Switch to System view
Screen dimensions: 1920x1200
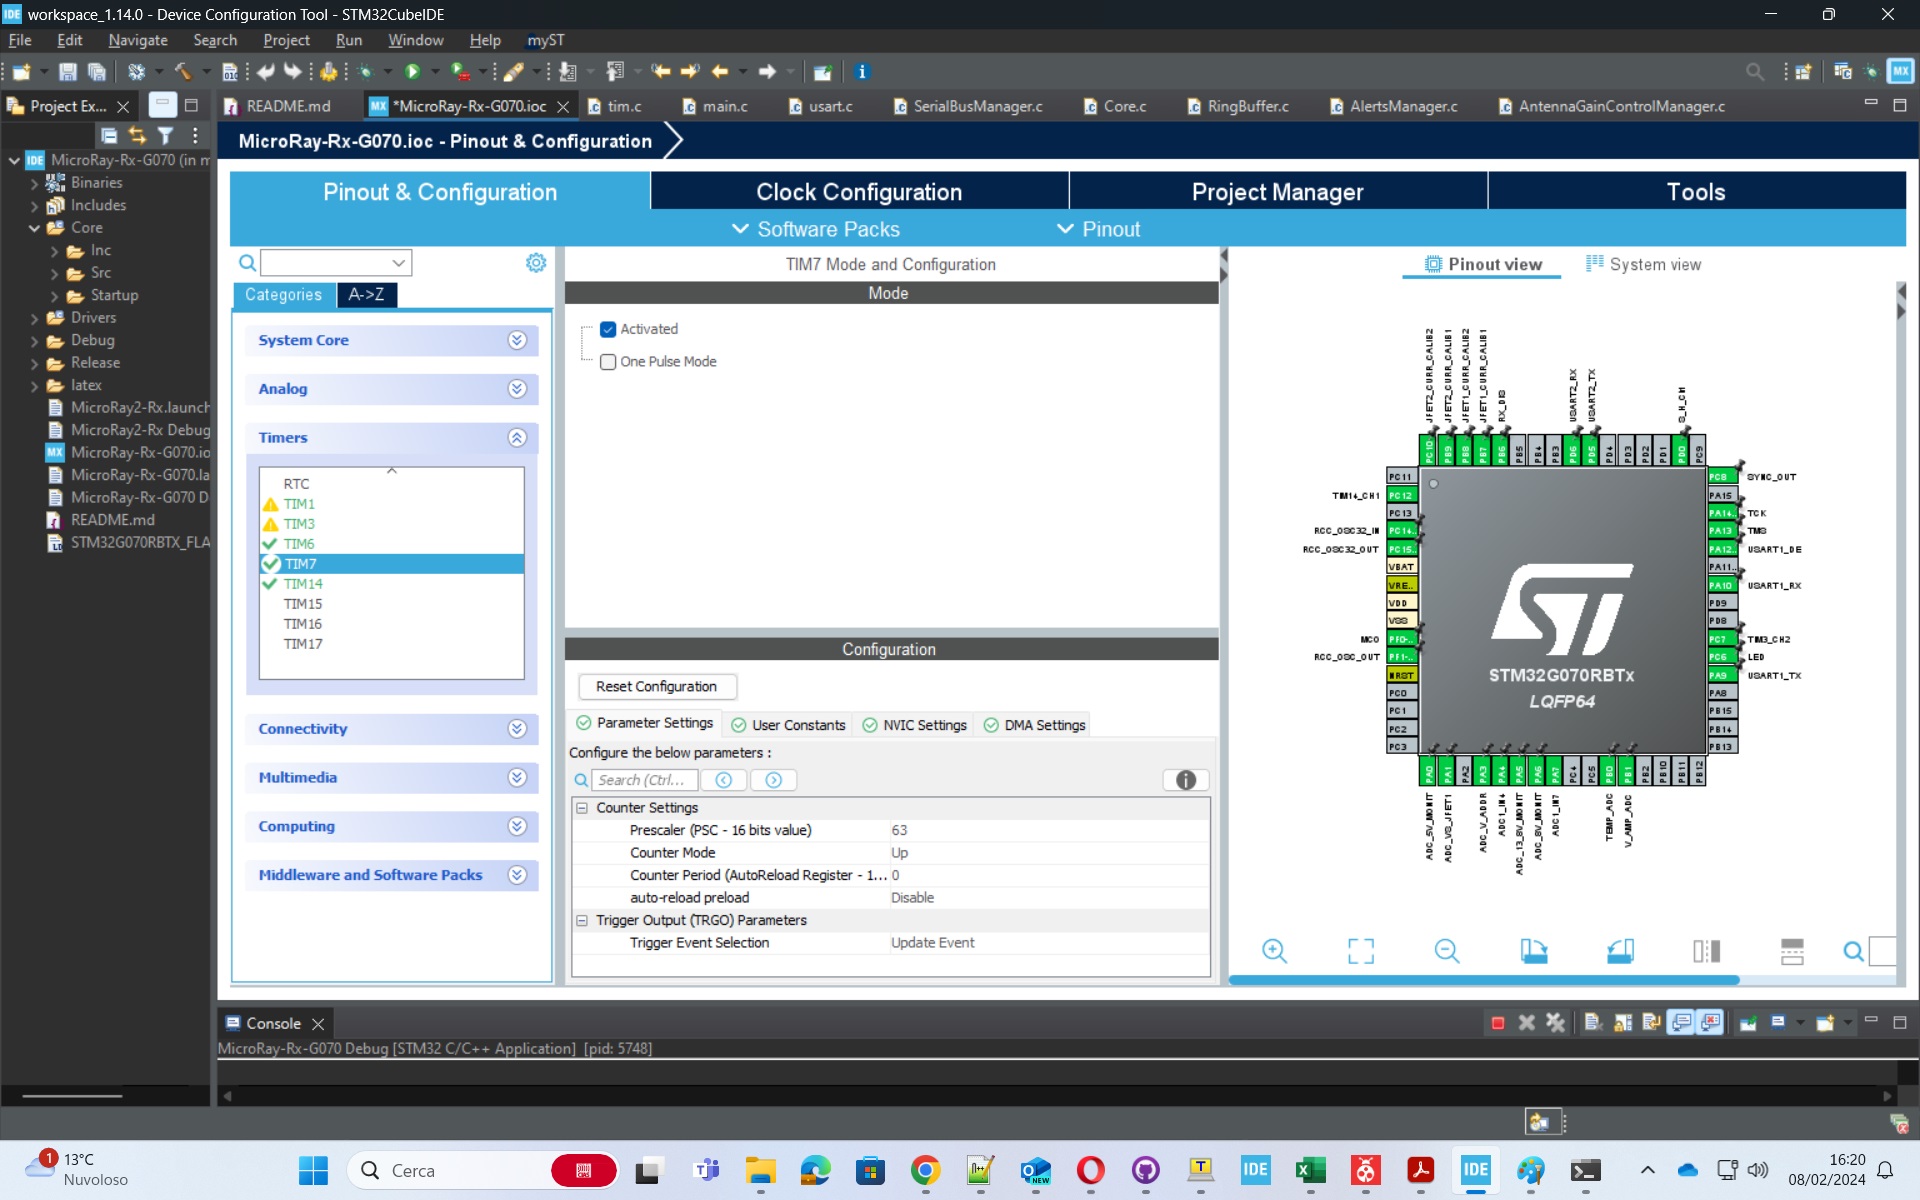pos(1644,264)
